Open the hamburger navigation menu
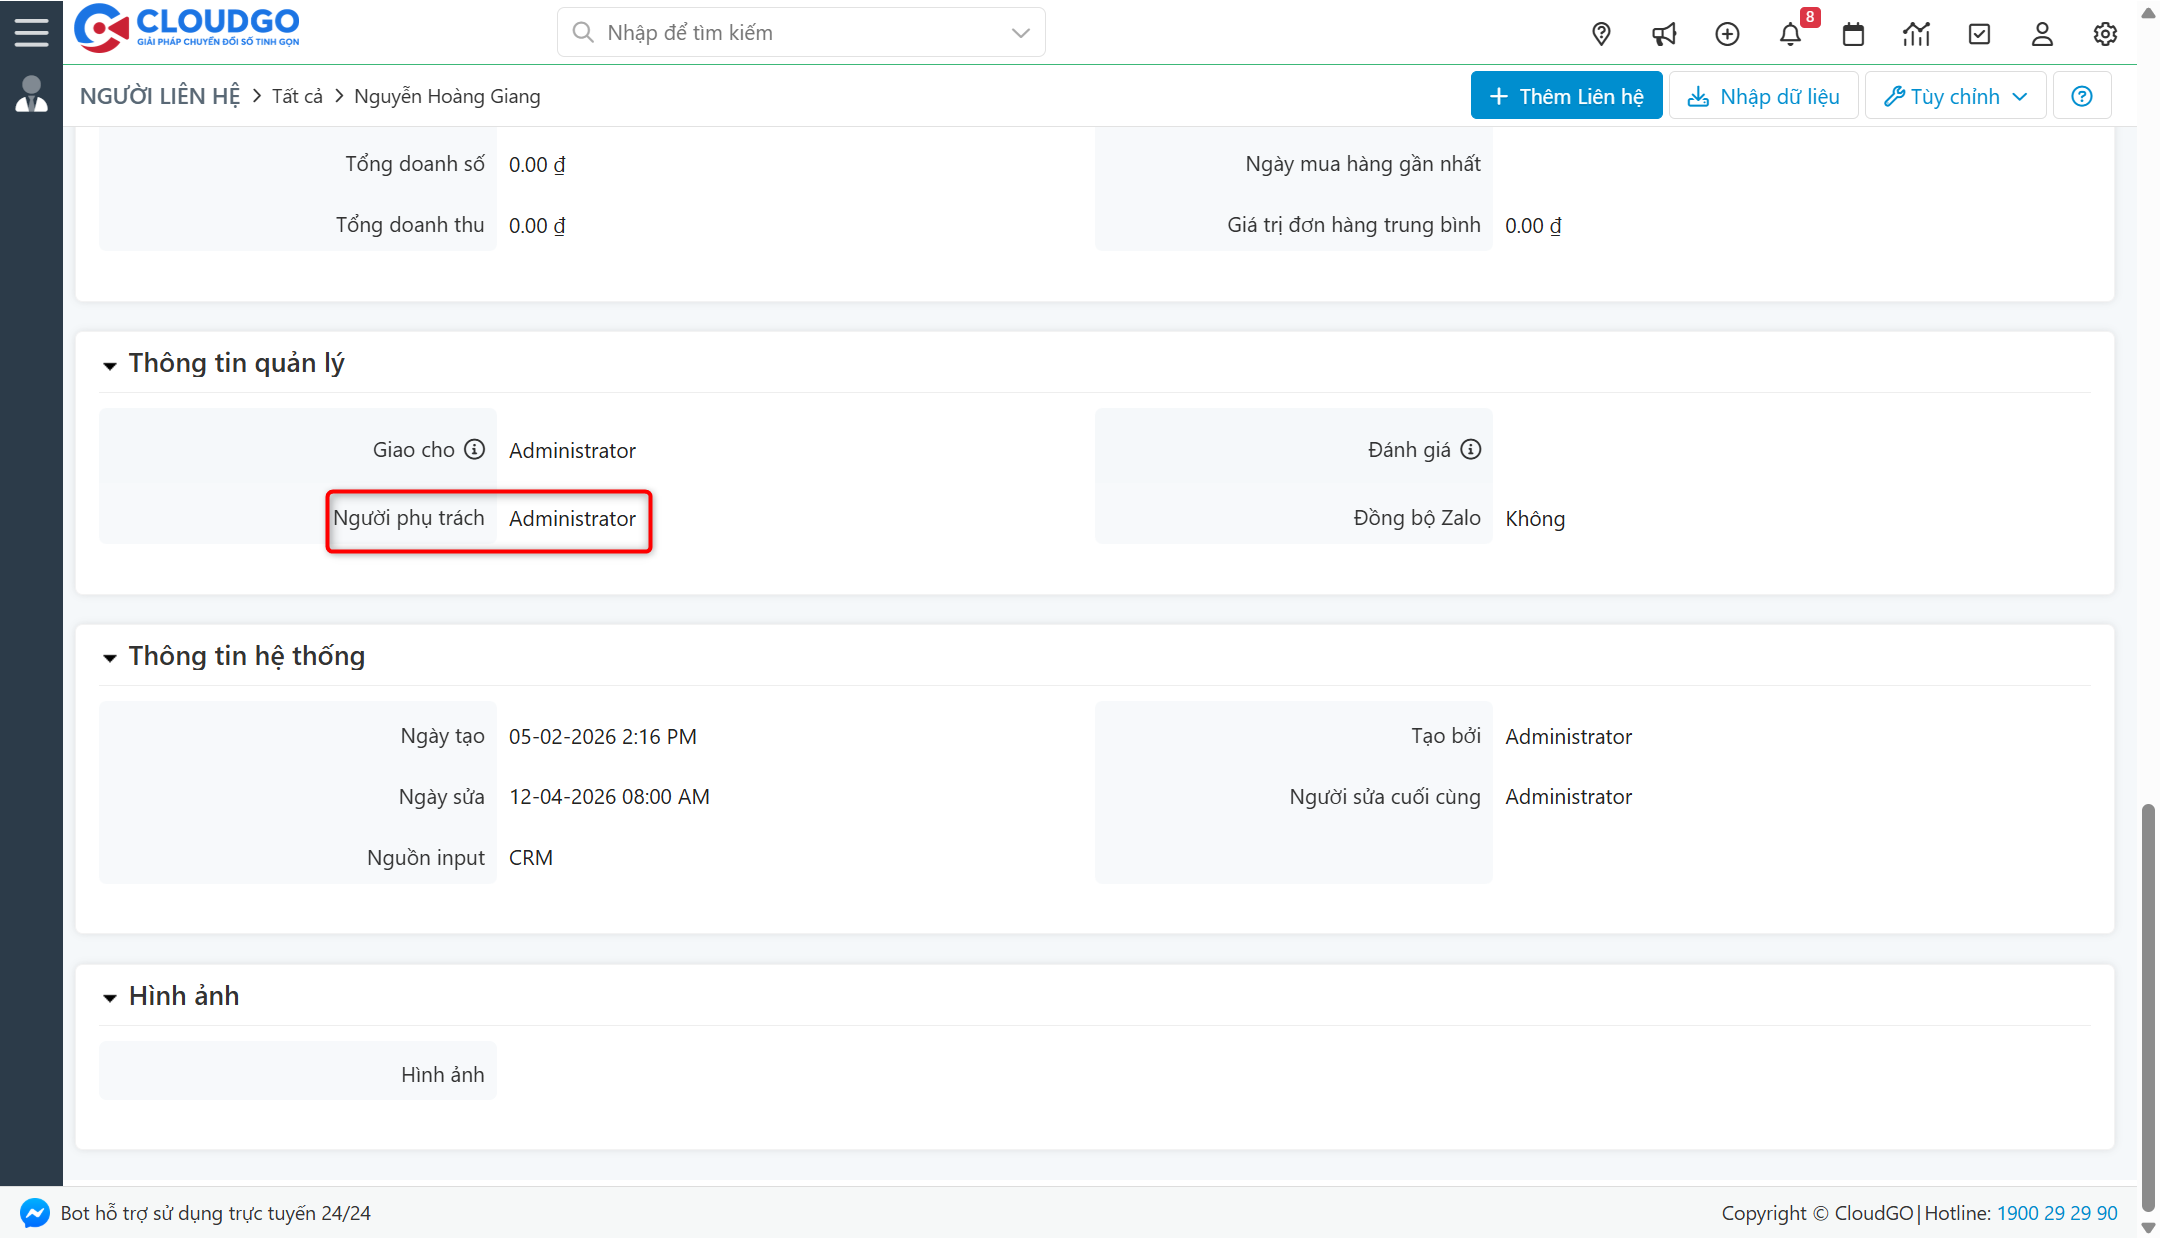Viewport: 2160px width, 1238px height. (31, 30)
